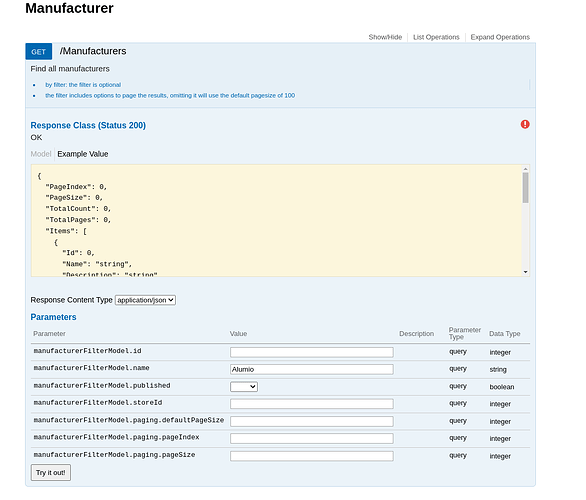
Task: Click the example JSON scrollbar thumb
Action: pos(525,188)
